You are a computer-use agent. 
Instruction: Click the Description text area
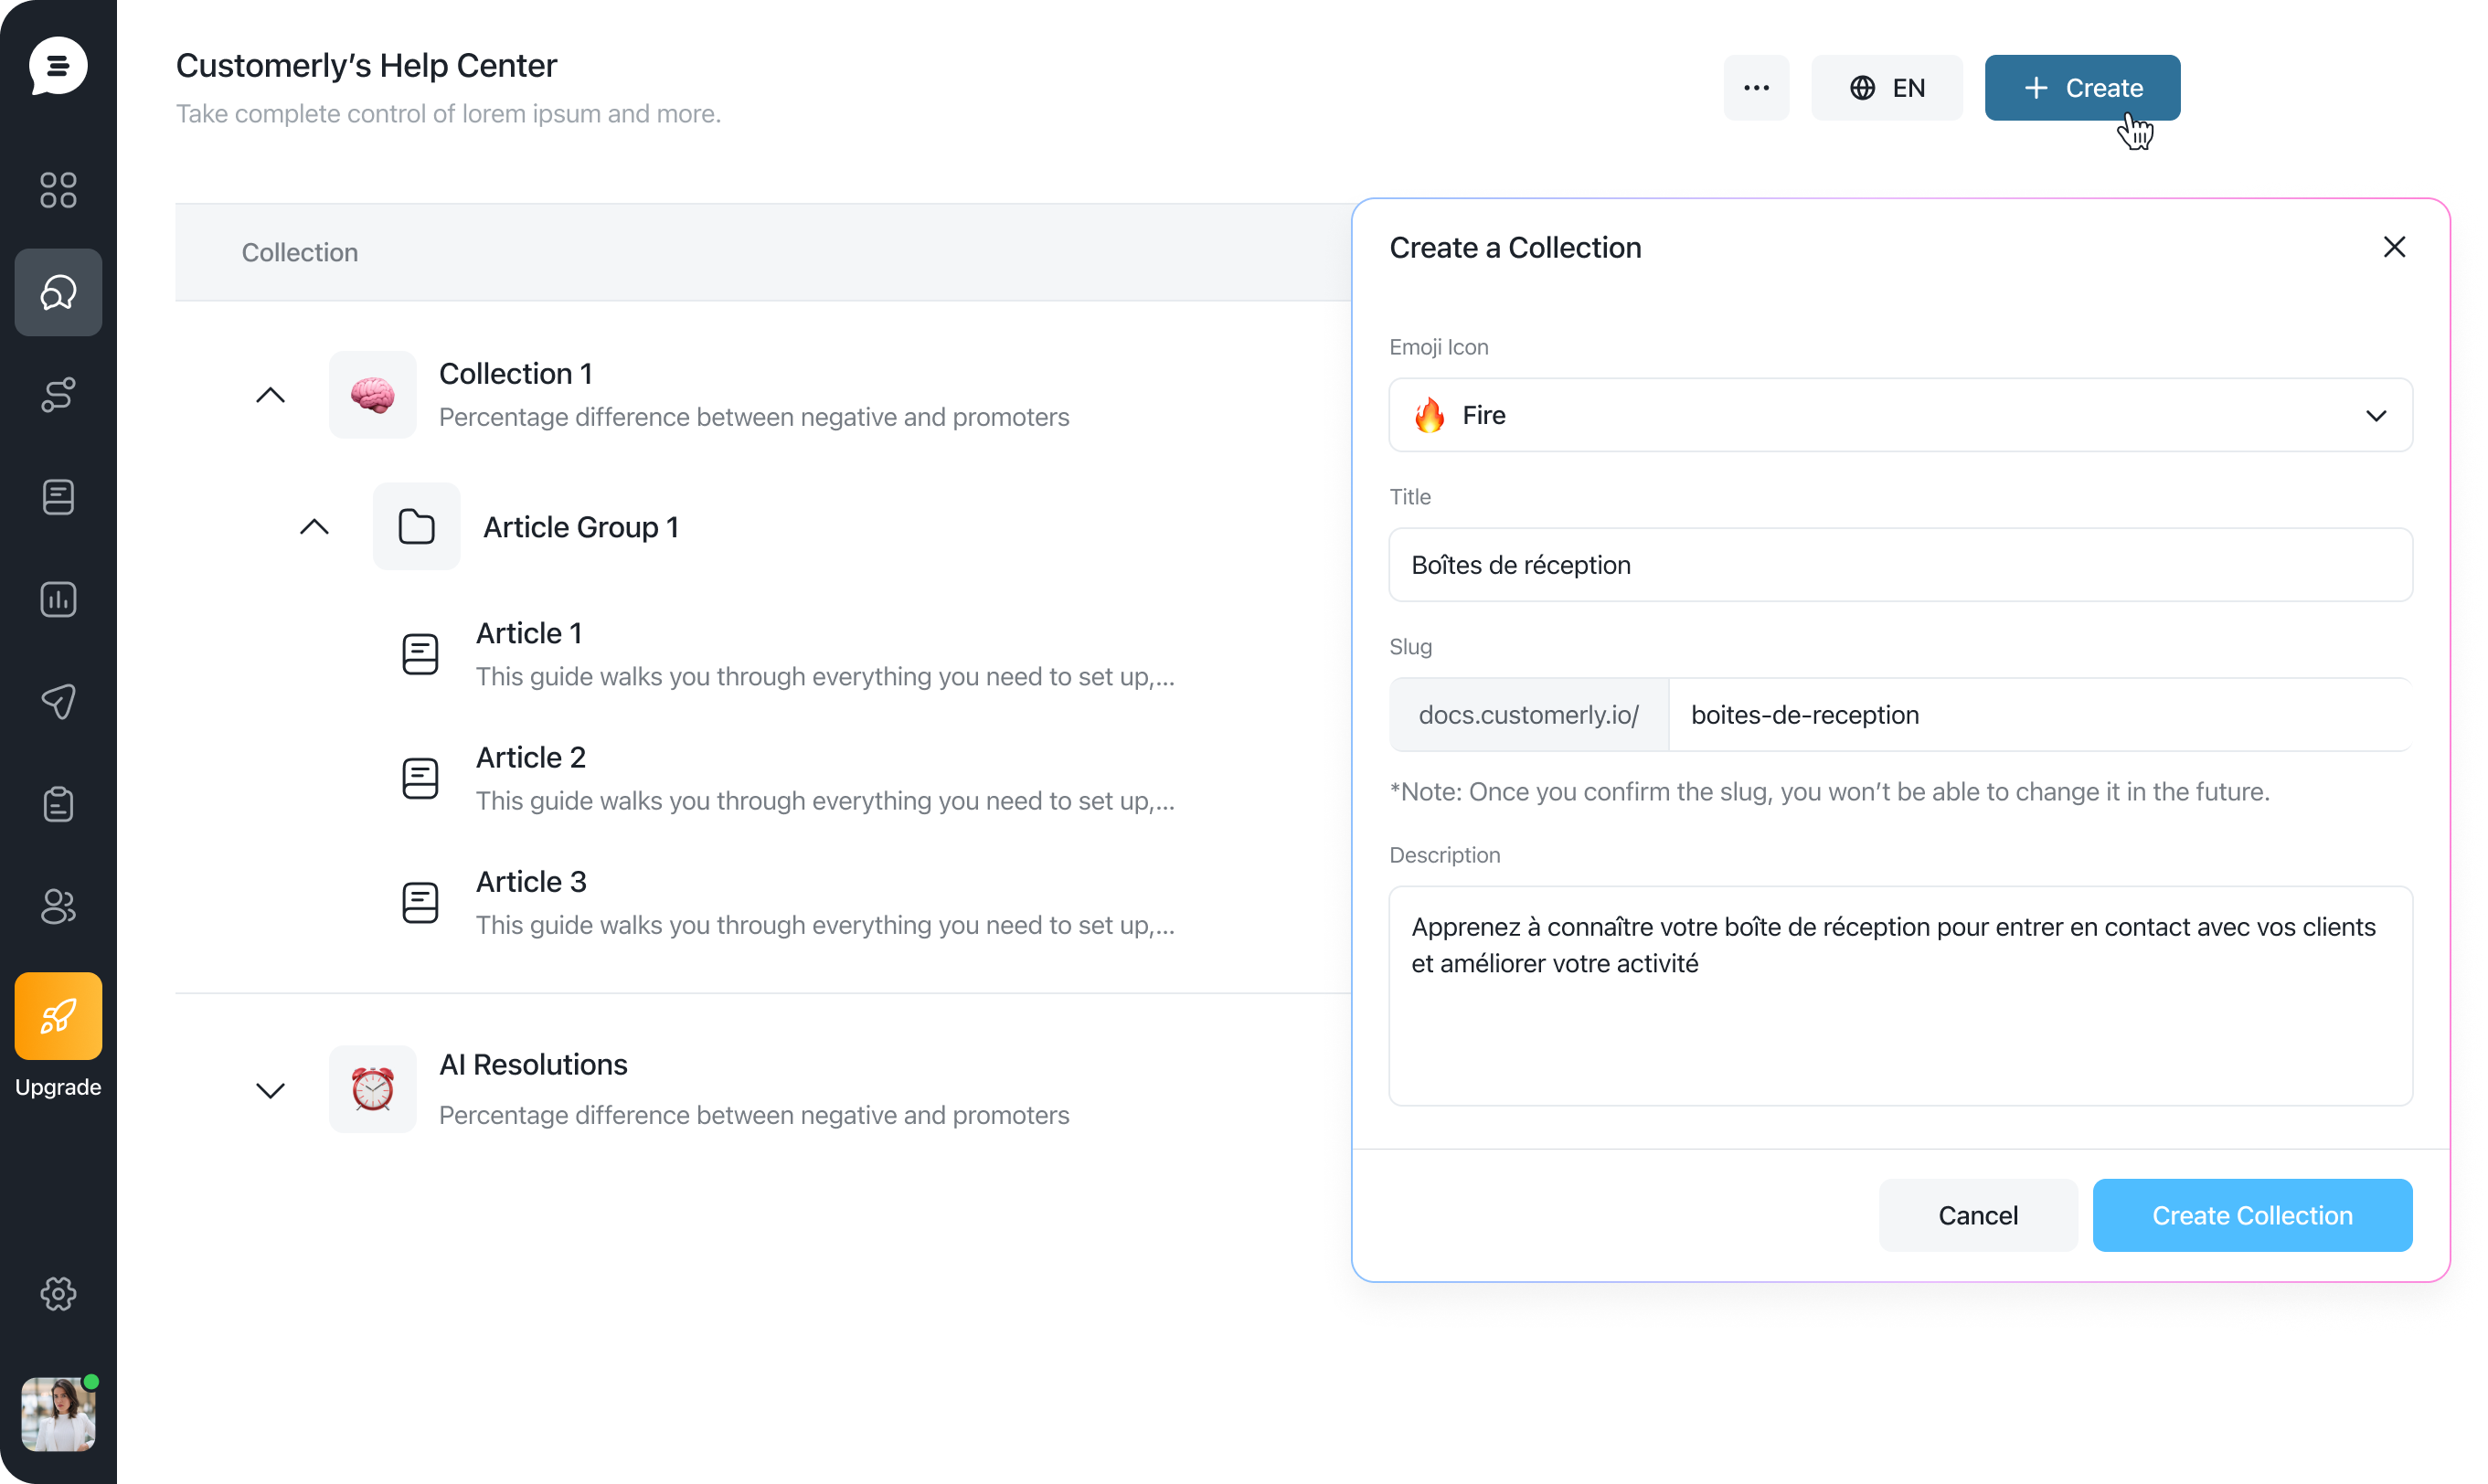tap(1900, 996)
